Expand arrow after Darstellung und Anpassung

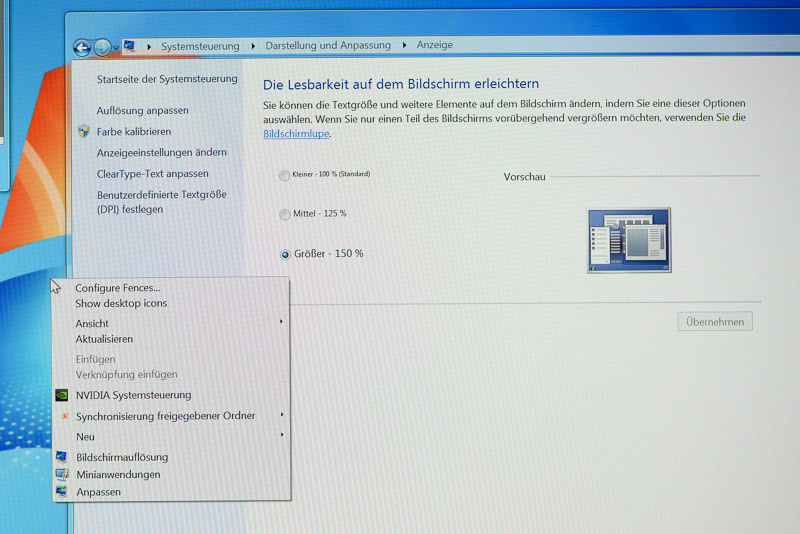coord(405,45)
